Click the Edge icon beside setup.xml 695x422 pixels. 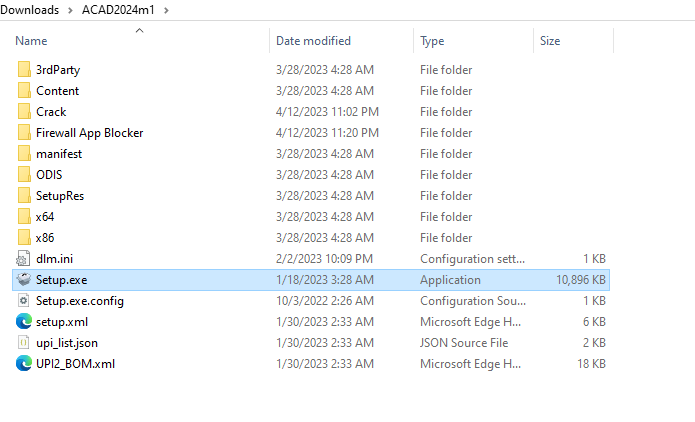pyautogui.click(x=24, y=321)
